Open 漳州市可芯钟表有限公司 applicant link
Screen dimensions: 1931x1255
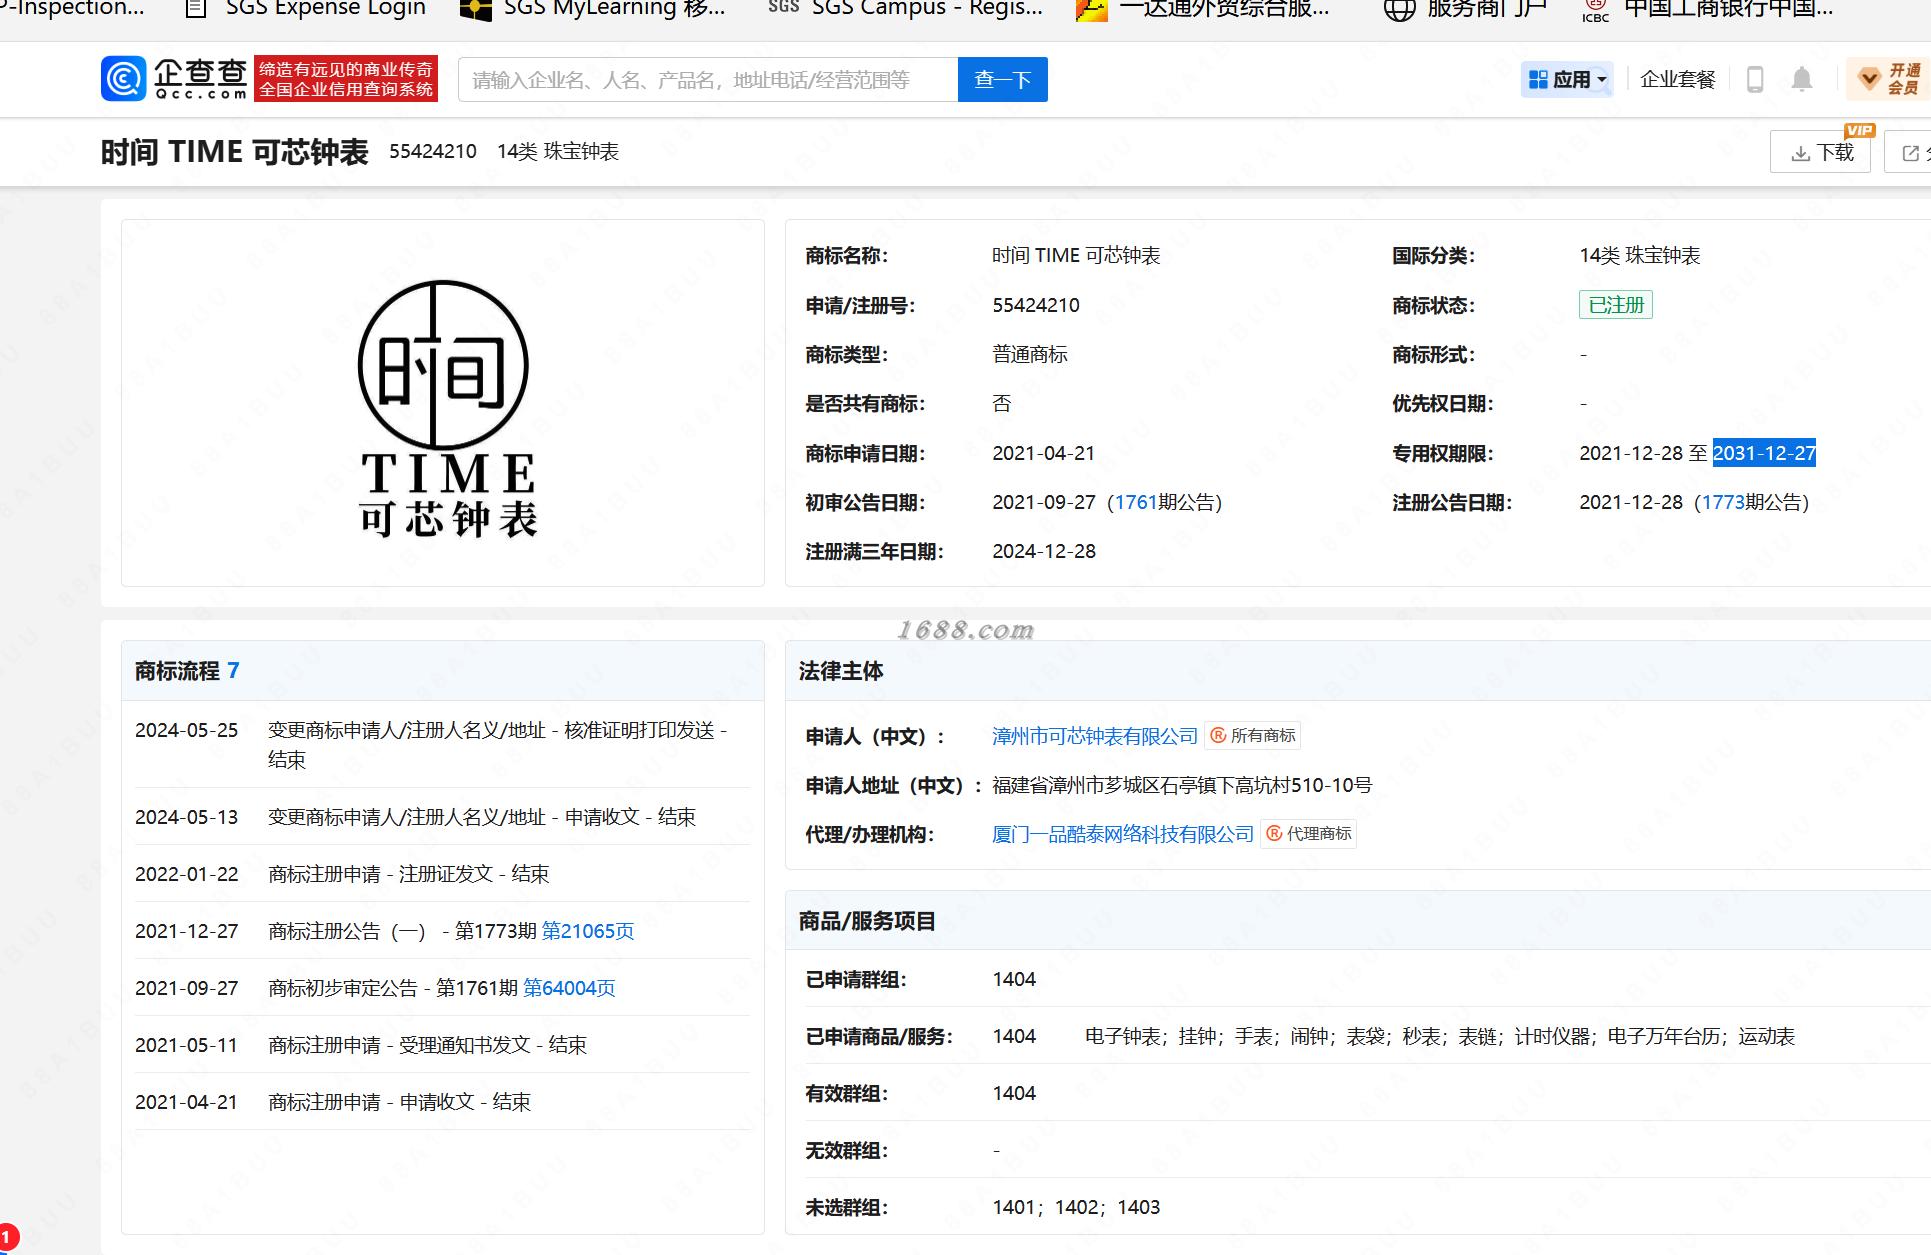click(1094, 736)
